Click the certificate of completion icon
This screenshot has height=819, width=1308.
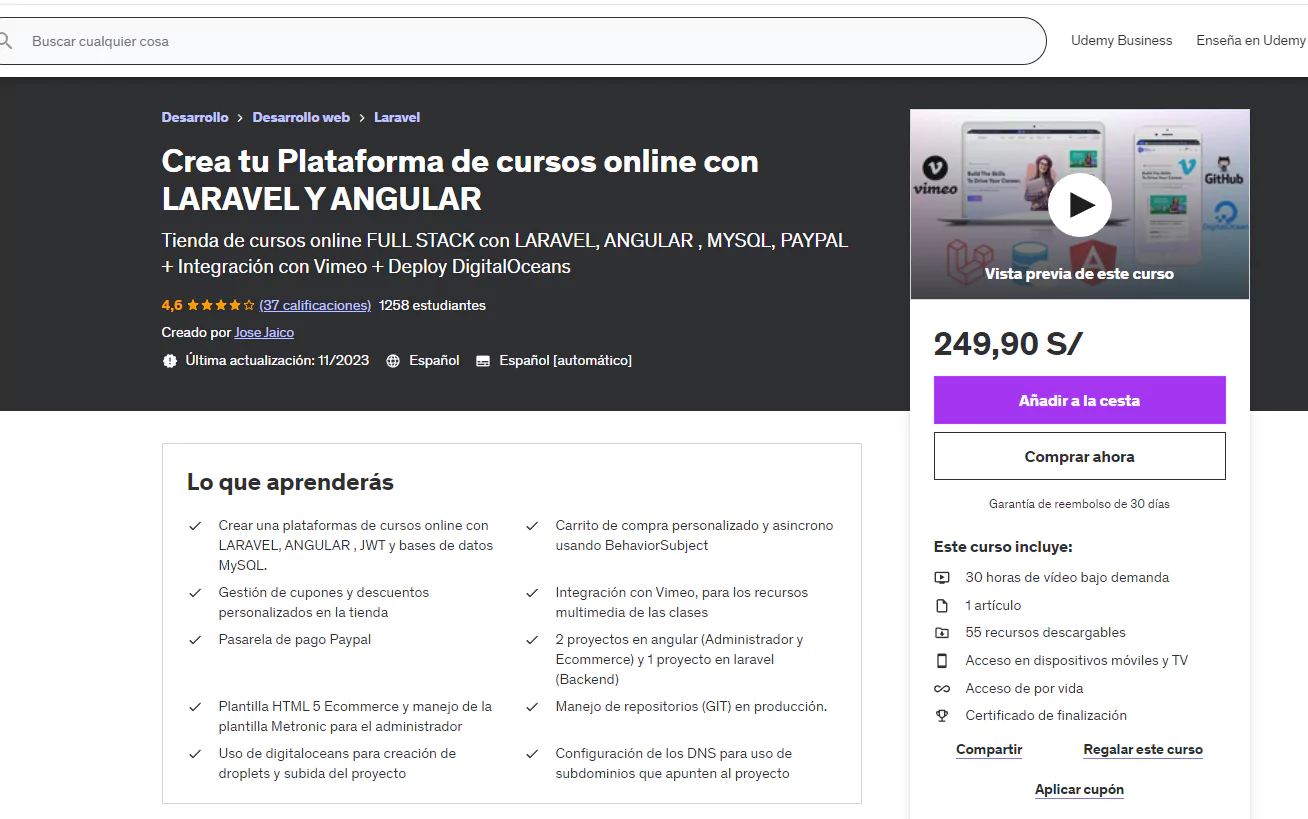click(941, 715)
